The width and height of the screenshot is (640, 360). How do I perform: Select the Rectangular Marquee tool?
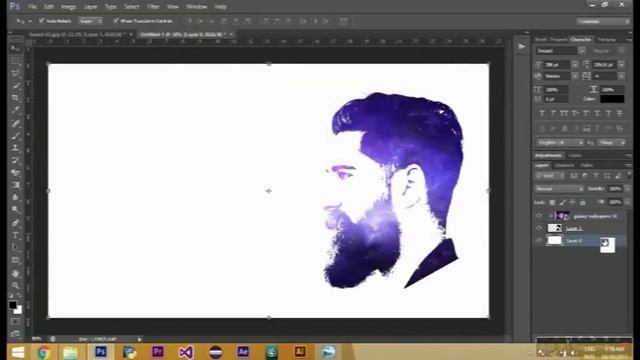[16, 61]
